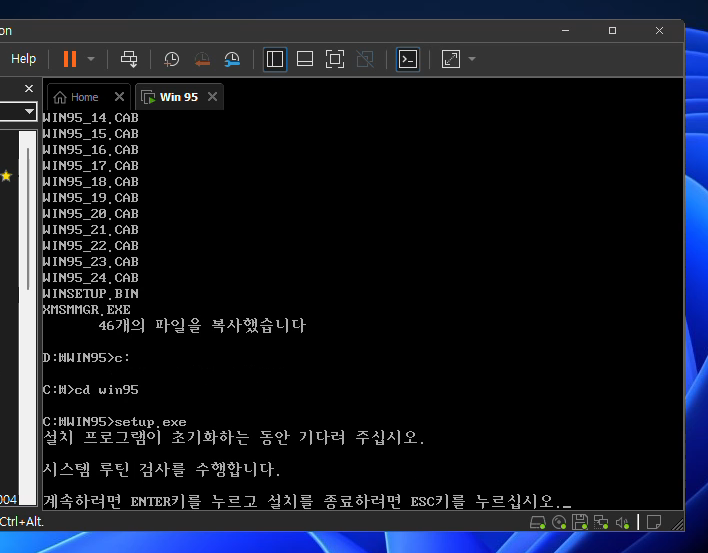Click the stretch guest display icon
This screenshot has height=553, width=708.
point(451,59)
